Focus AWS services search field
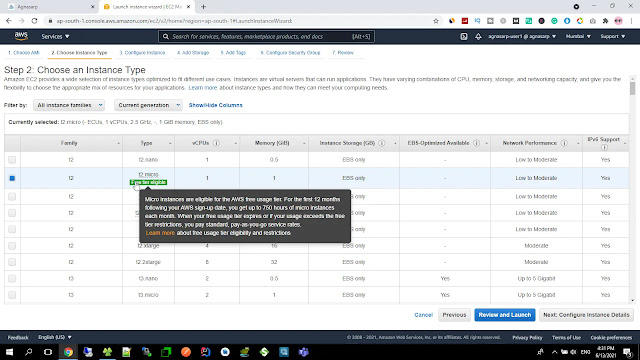This screenshot has width=640, height=360. (266, 37)
